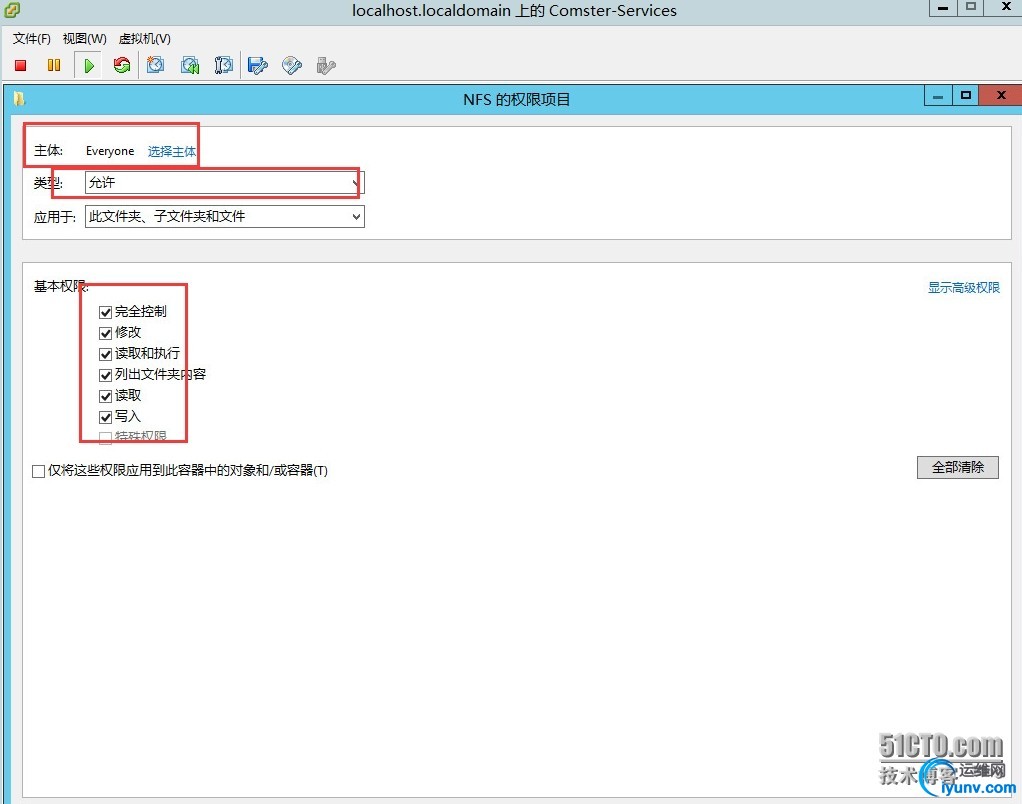Click the 显示高级权限 link
This screenshot has height=804, width=1022.
tap(963, 287)
